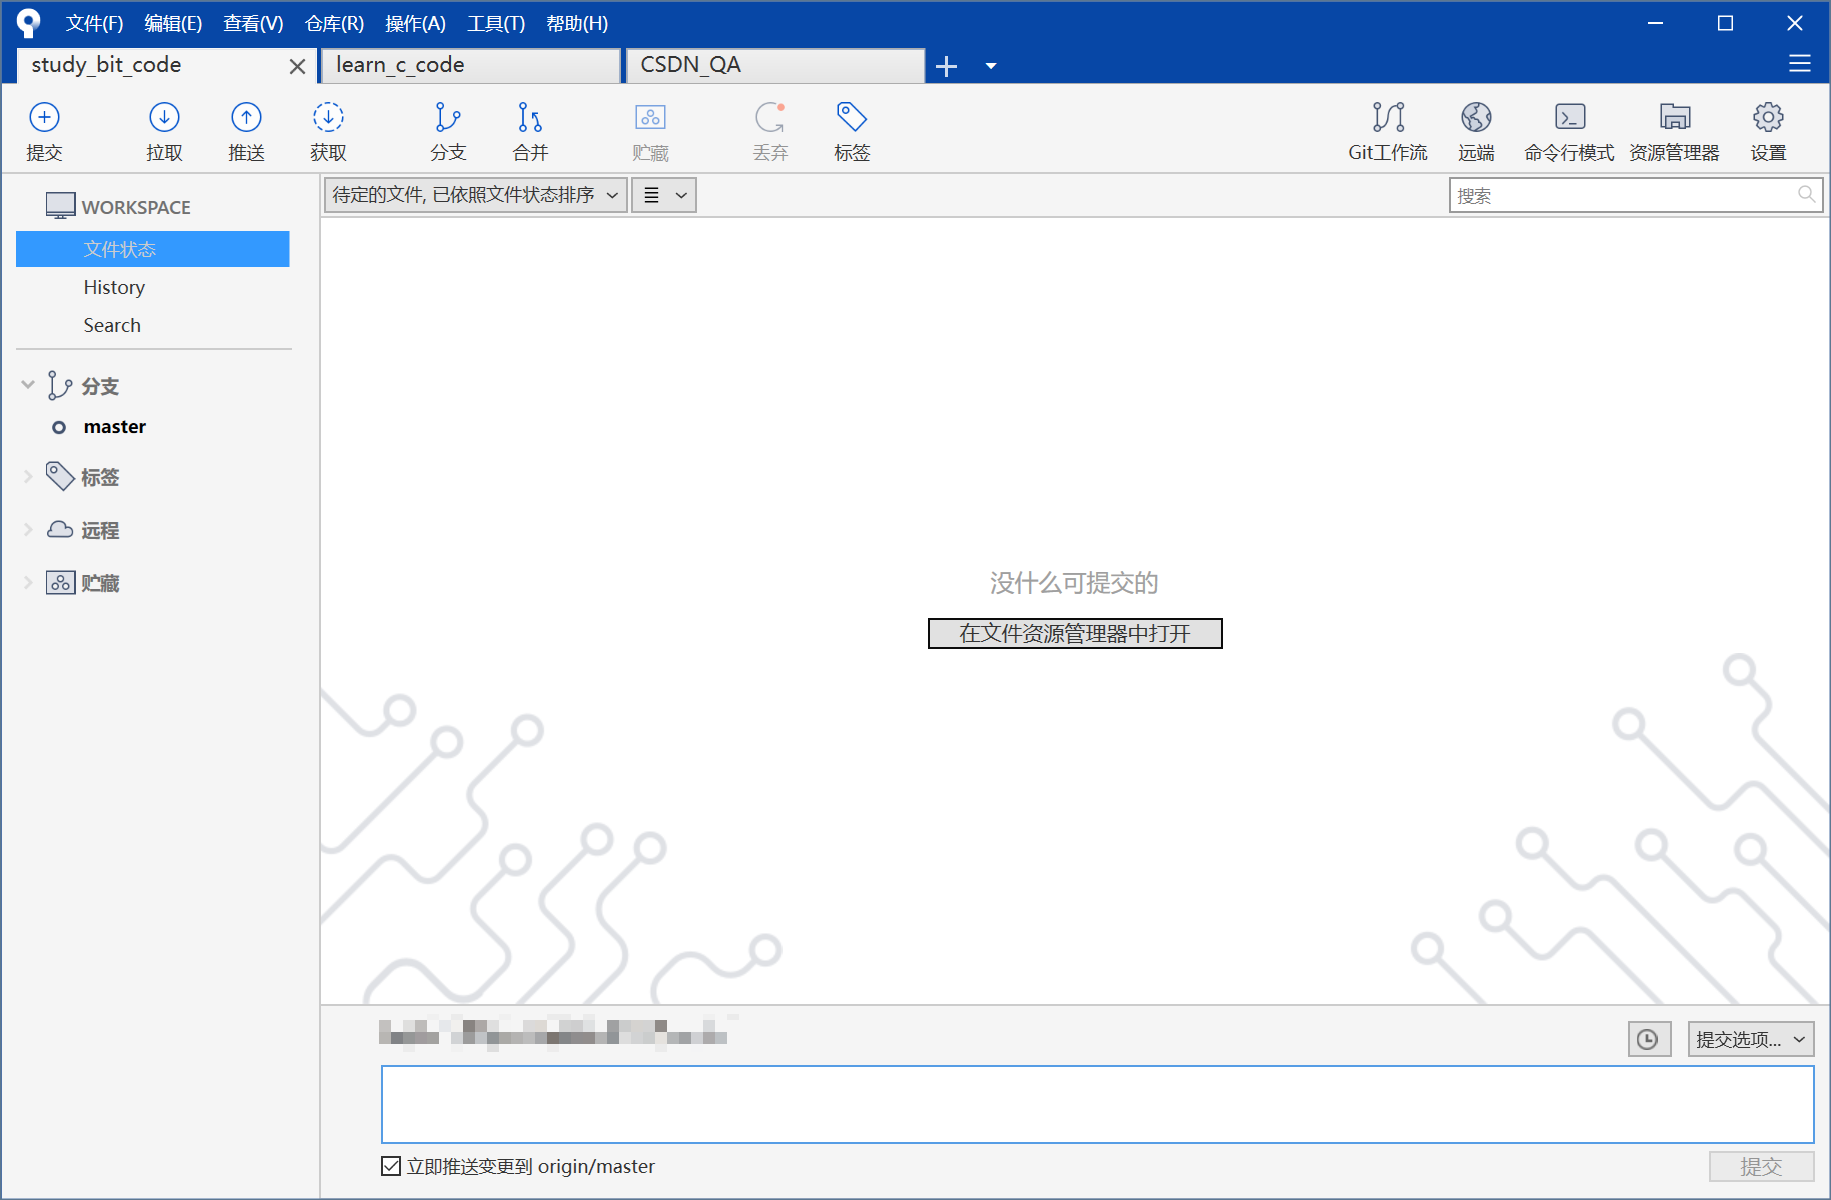Click the search magnifier icon

[x=1806, y=195]
